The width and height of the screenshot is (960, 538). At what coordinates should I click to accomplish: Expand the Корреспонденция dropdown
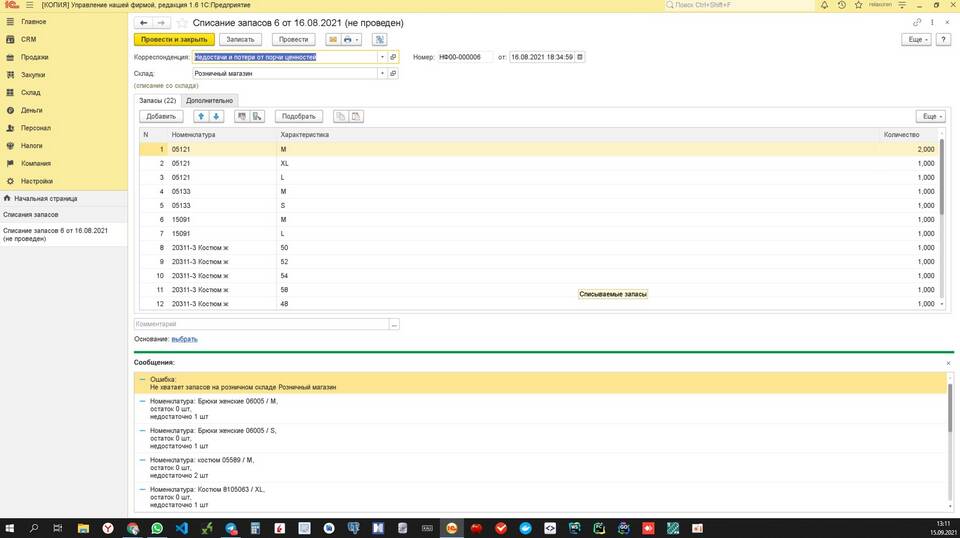[x=382, y=57]
